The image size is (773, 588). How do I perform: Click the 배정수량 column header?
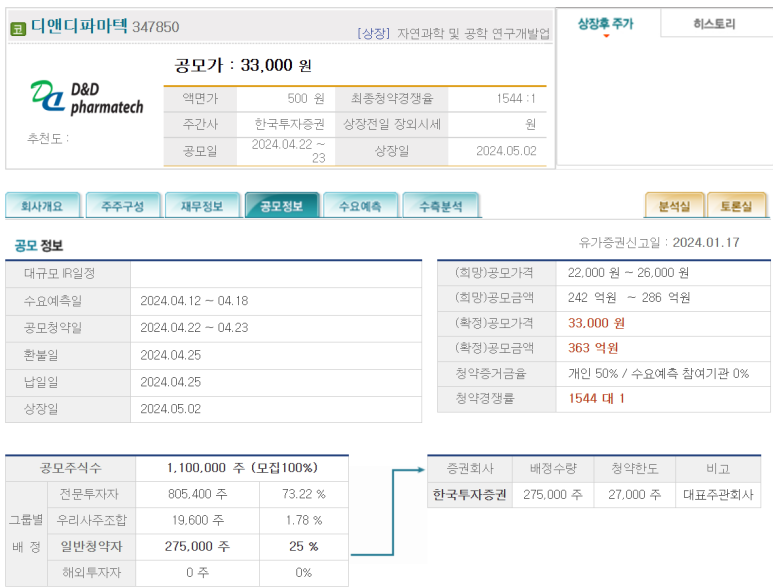[x=553, y=469]
